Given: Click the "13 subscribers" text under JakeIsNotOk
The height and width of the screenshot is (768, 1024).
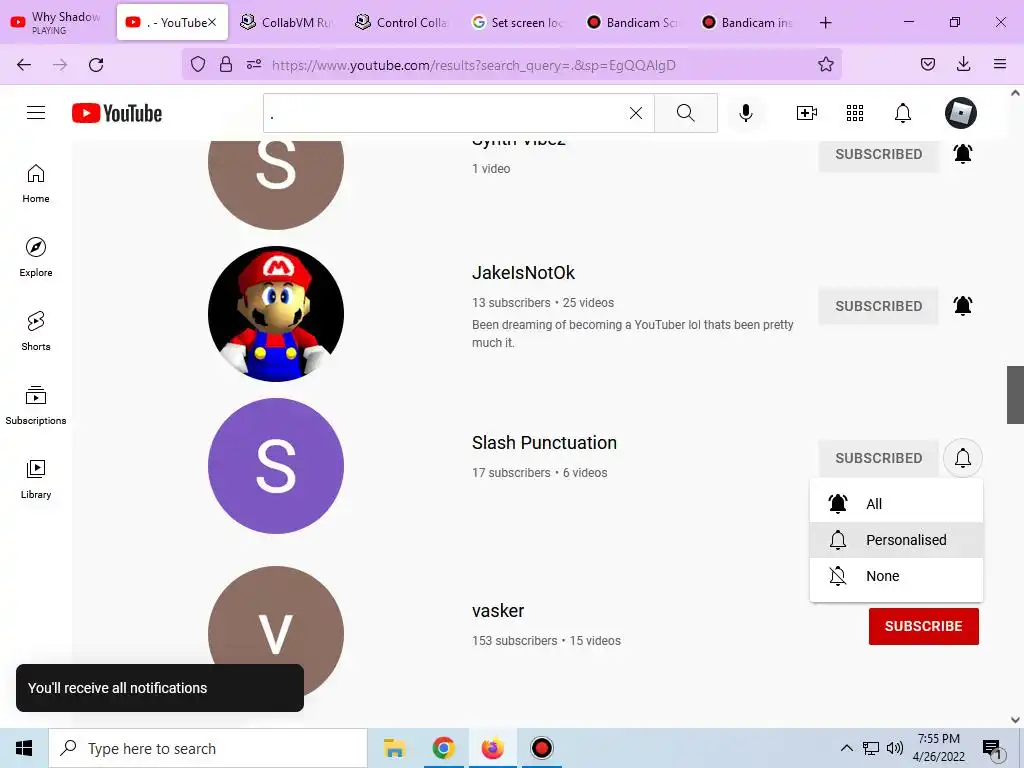Looking at the screenshot, I should [511, 303].
